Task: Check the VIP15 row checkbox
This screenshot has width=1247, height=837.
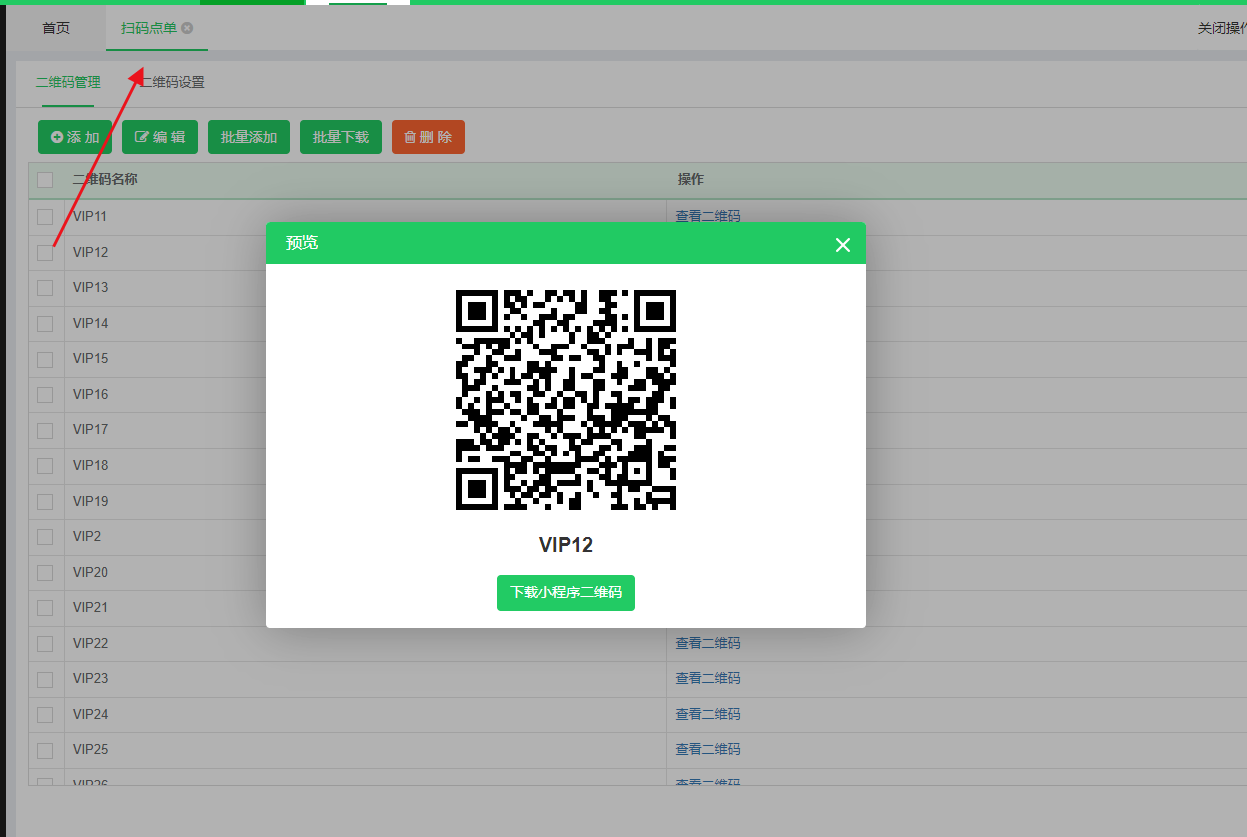Action: tap(45, 359)
